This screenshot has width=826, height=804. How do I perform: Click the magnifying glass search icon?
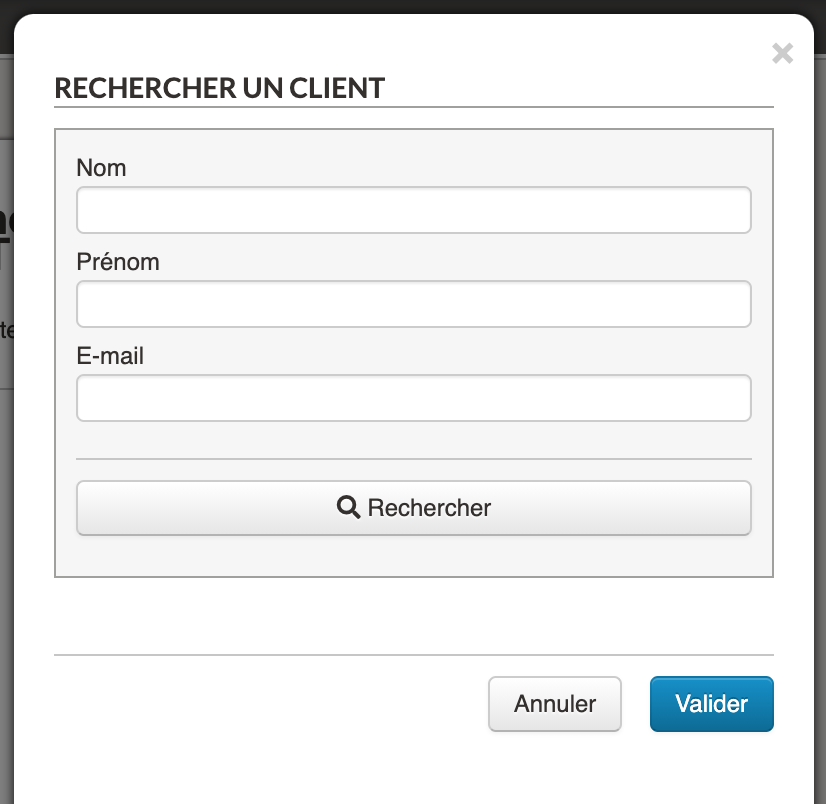(x=348, y=507)
